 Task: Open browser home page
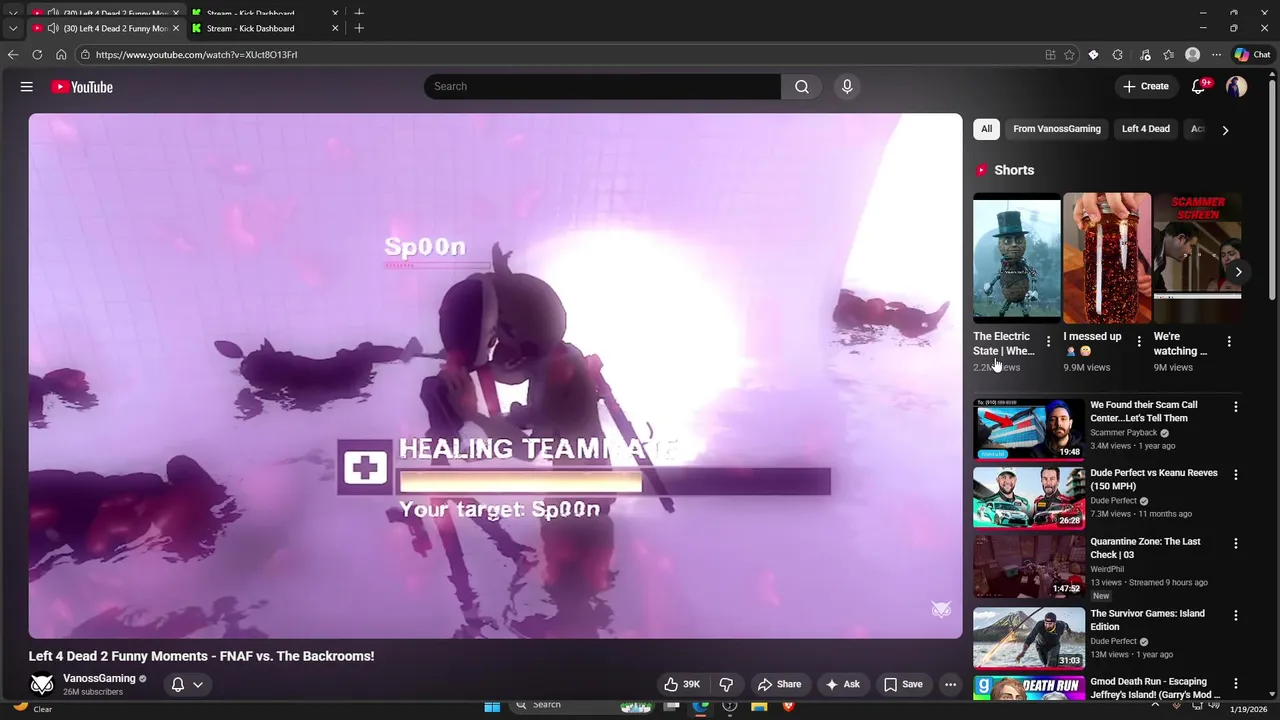(61, 55)
